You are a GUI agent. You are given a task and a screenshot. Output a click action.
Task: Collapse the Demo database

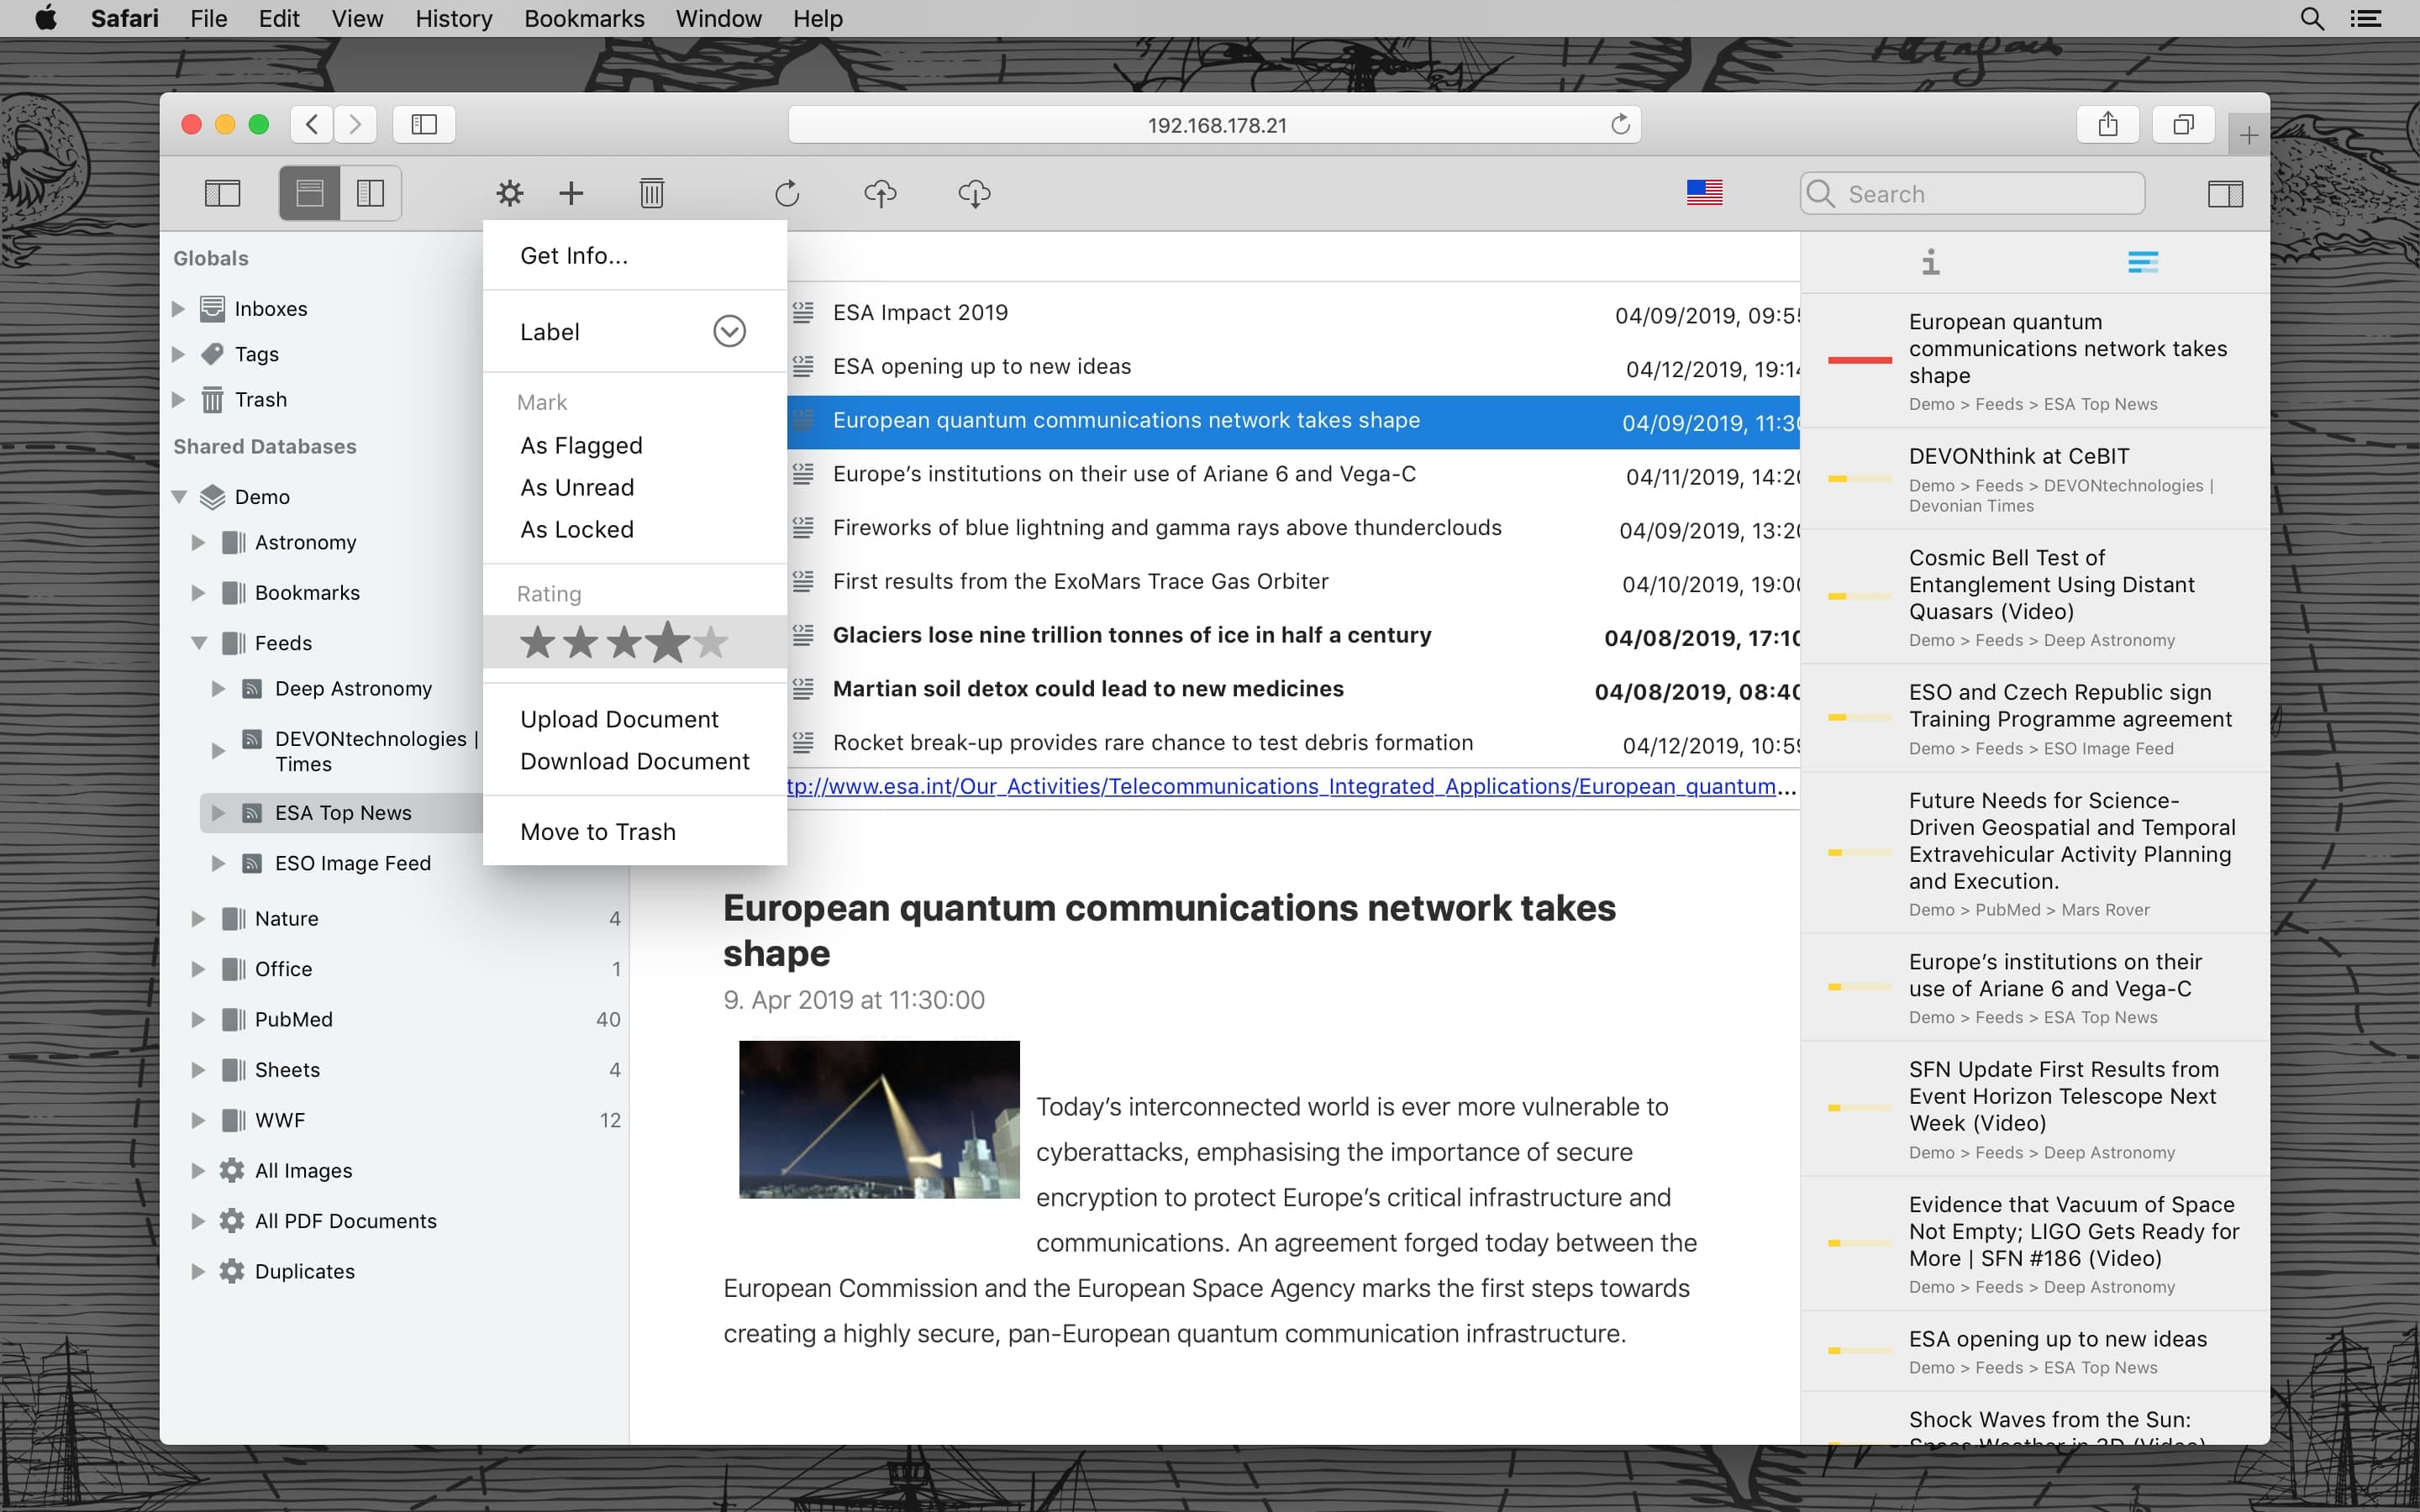click(x=180, y=497)
